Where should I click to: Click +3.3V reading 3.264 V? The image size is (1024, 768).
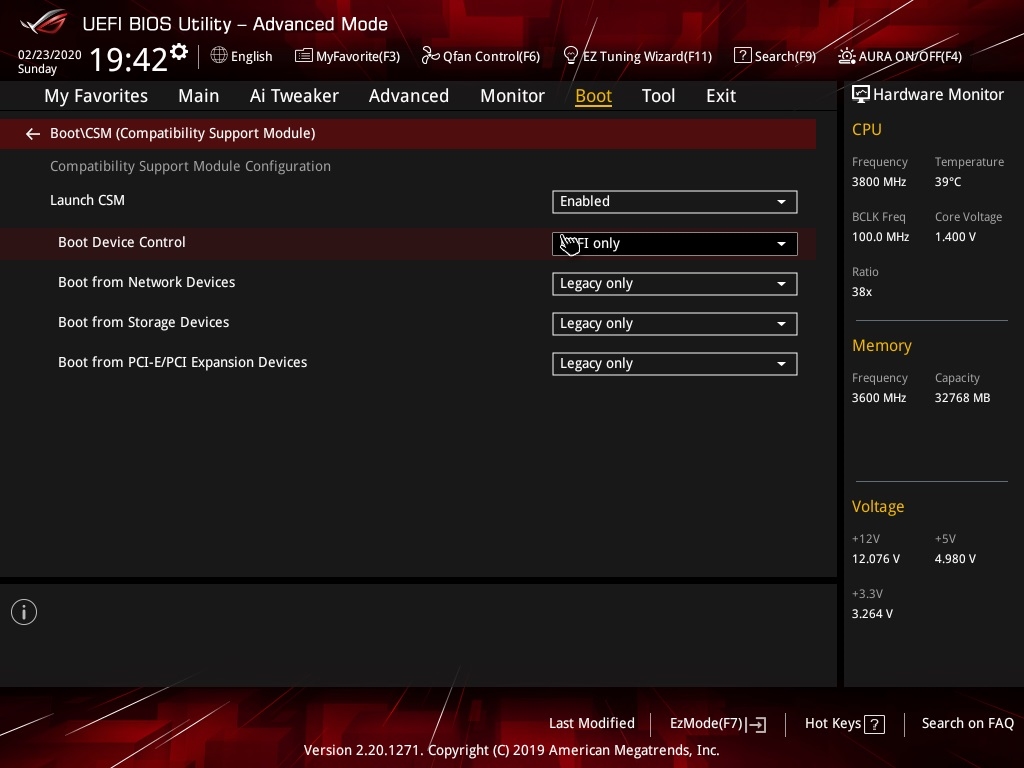(872, 614)
